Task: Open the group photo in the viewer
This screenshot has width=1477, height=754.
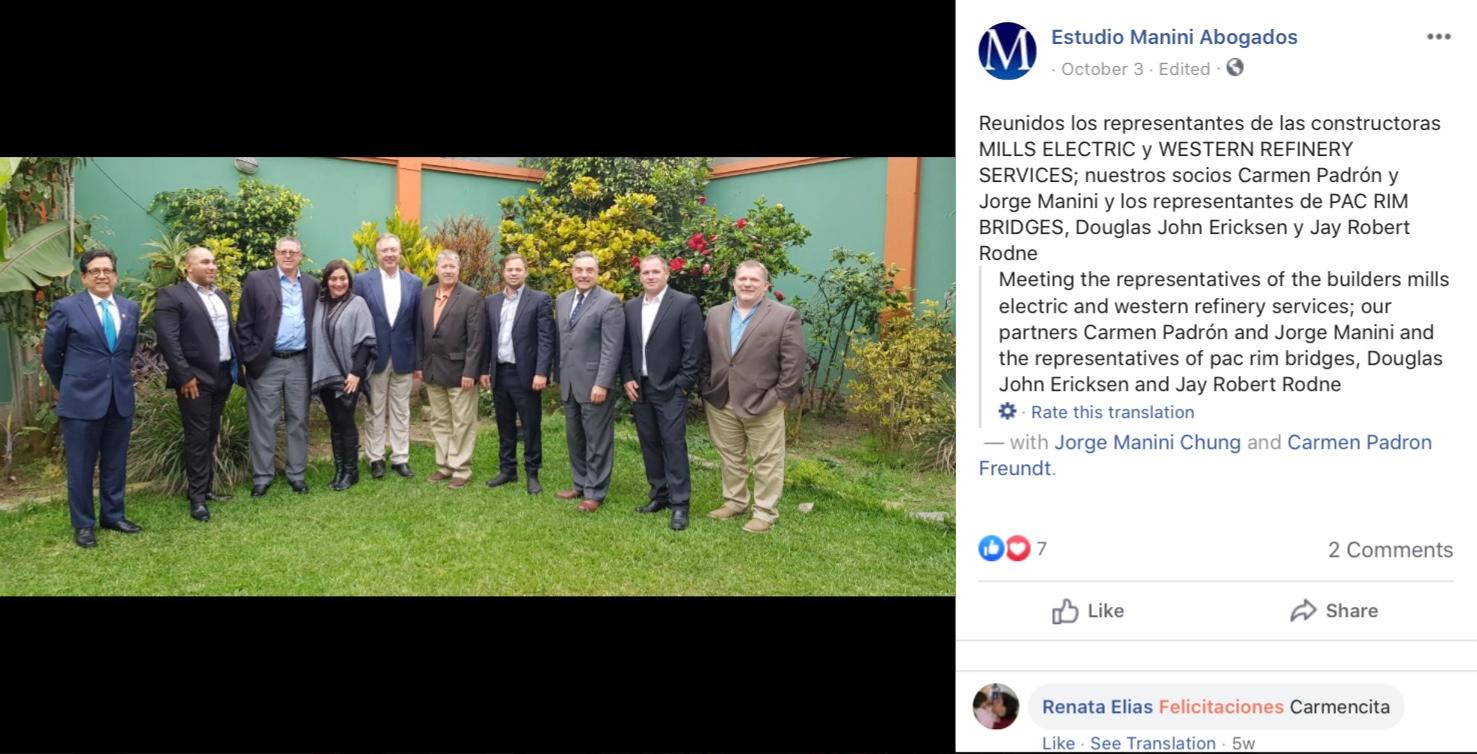Action: point(477,377)
